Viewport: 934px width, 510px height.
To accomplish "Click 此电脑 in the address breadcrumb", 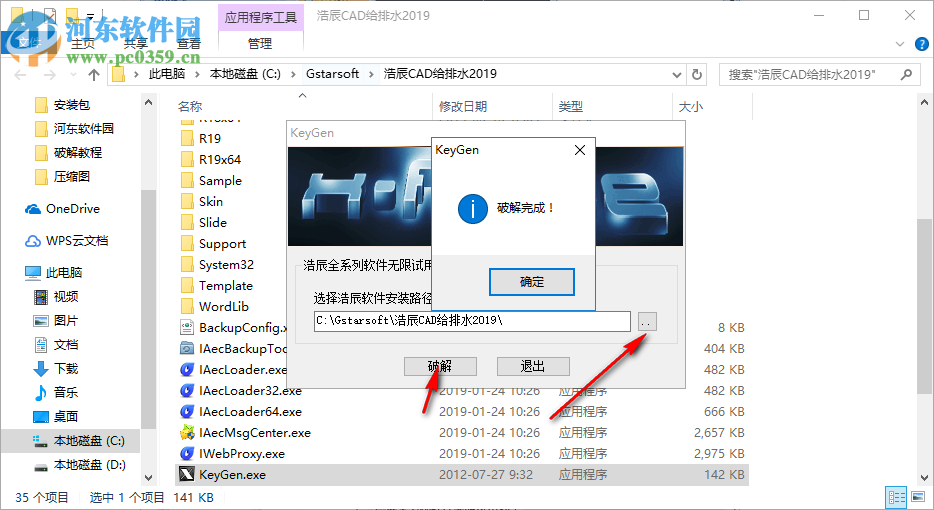I will pyautogui.click(x=166, y=74).
